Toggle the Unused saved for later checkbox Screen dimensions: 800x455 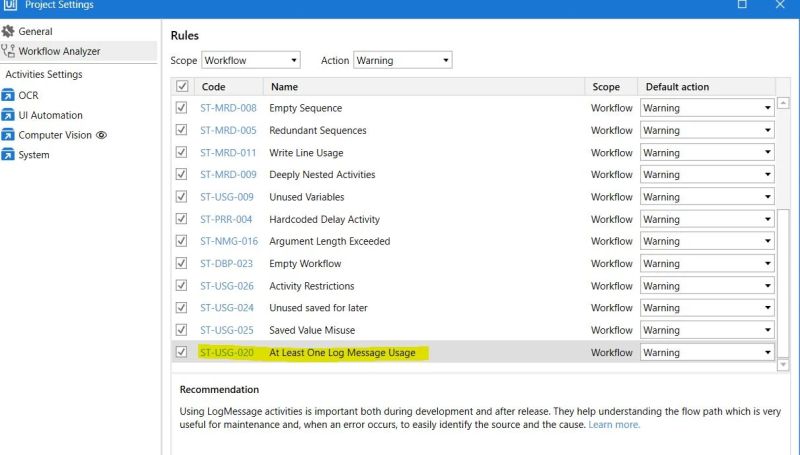181,308
